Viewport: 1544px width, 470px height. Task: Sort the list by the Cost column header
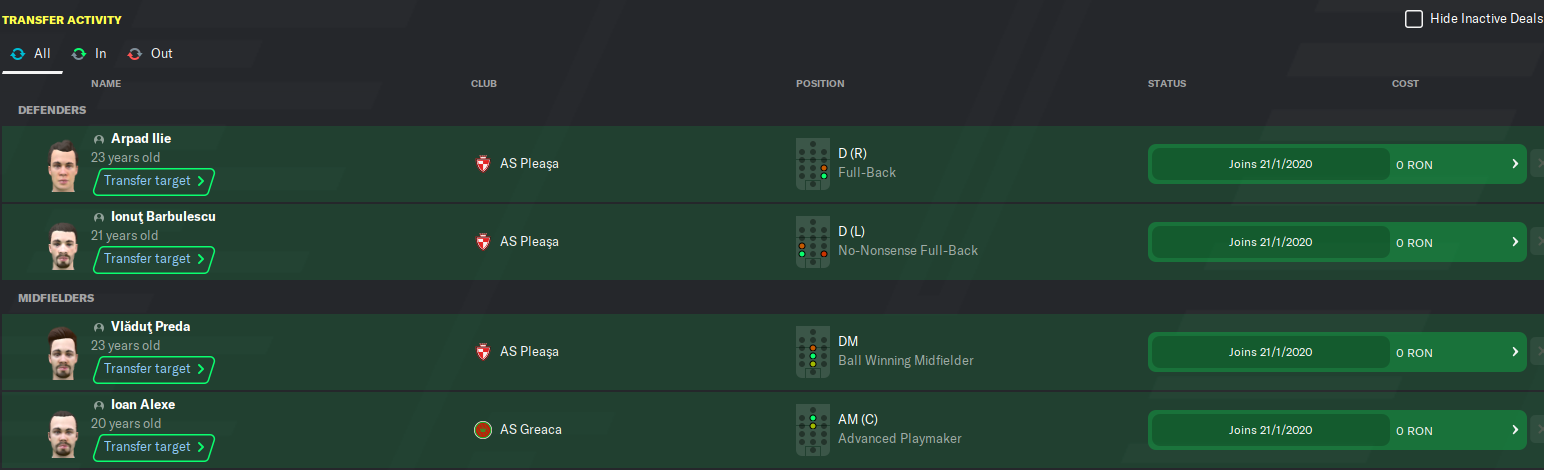(1405, 84)
